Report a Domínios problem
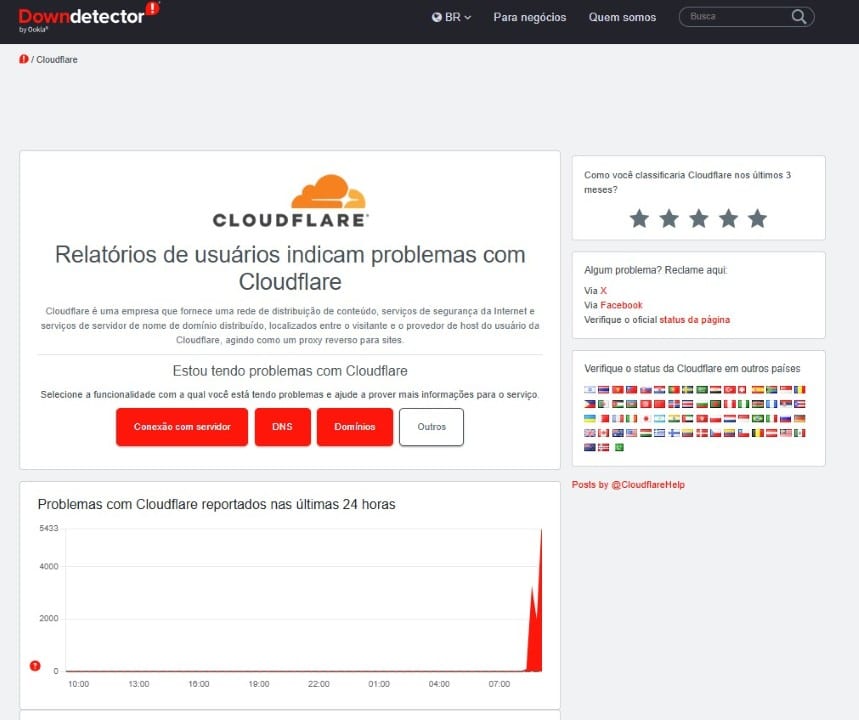Screen dimensions: 859x720 (355, 426)
